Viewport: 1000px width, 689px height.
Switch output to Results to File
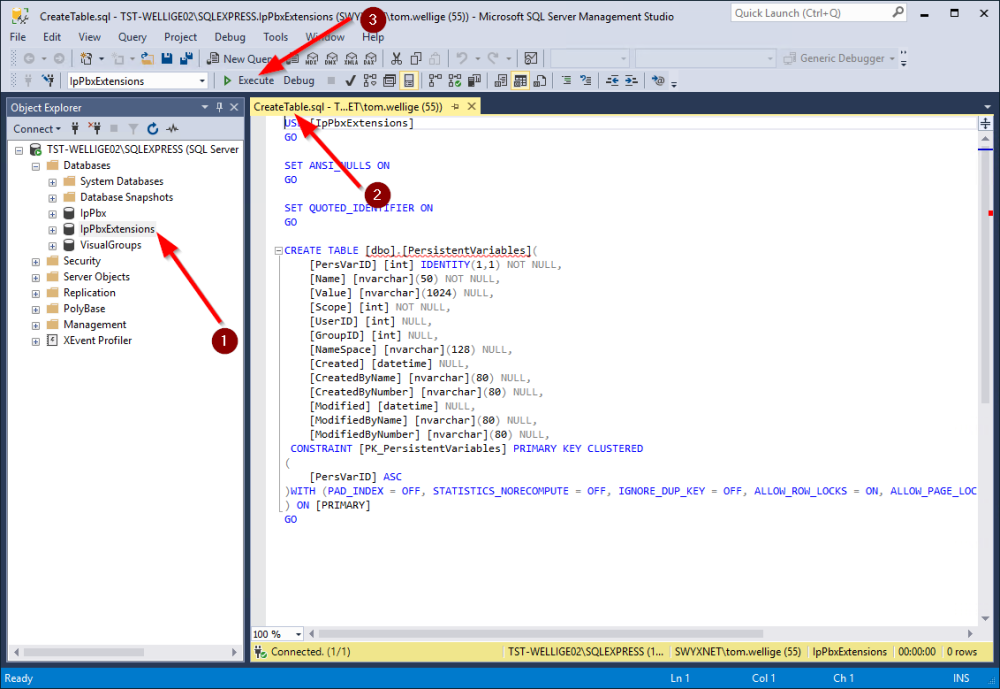pyautogui.click(x=540, y=80)
